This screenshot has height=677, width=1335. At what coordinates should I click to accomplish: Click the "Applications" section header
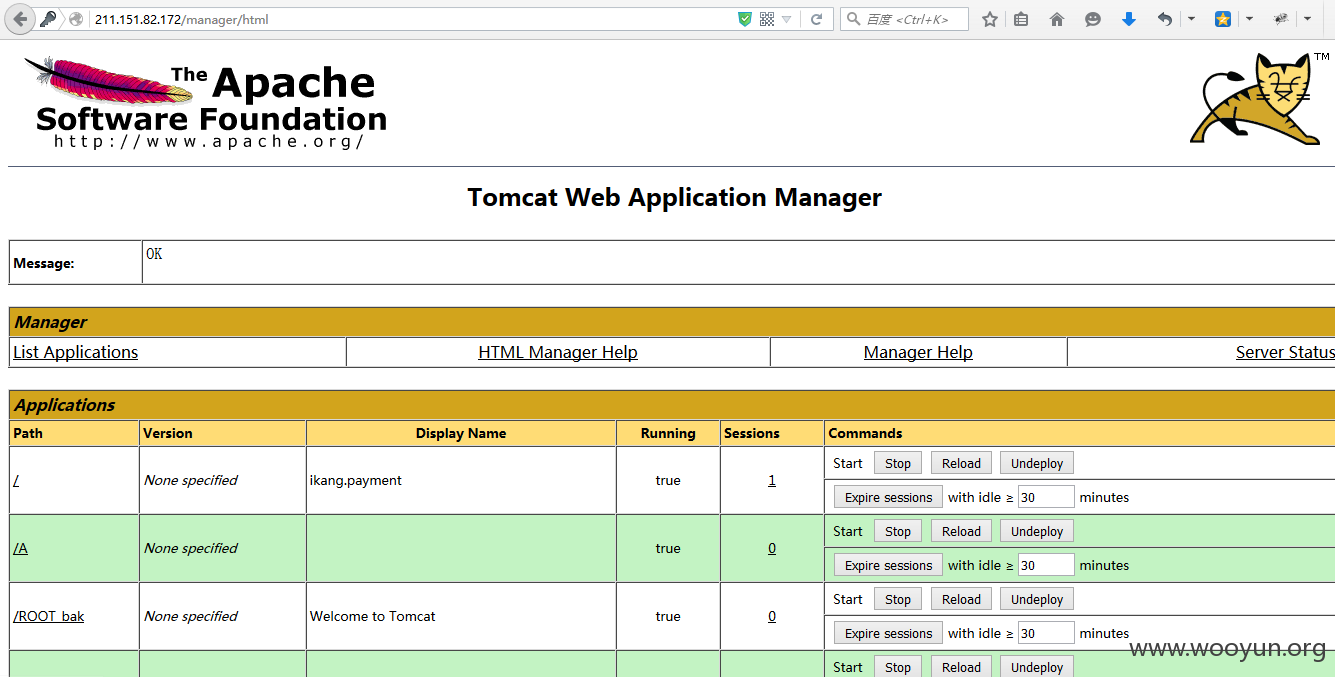coord(65,404)
